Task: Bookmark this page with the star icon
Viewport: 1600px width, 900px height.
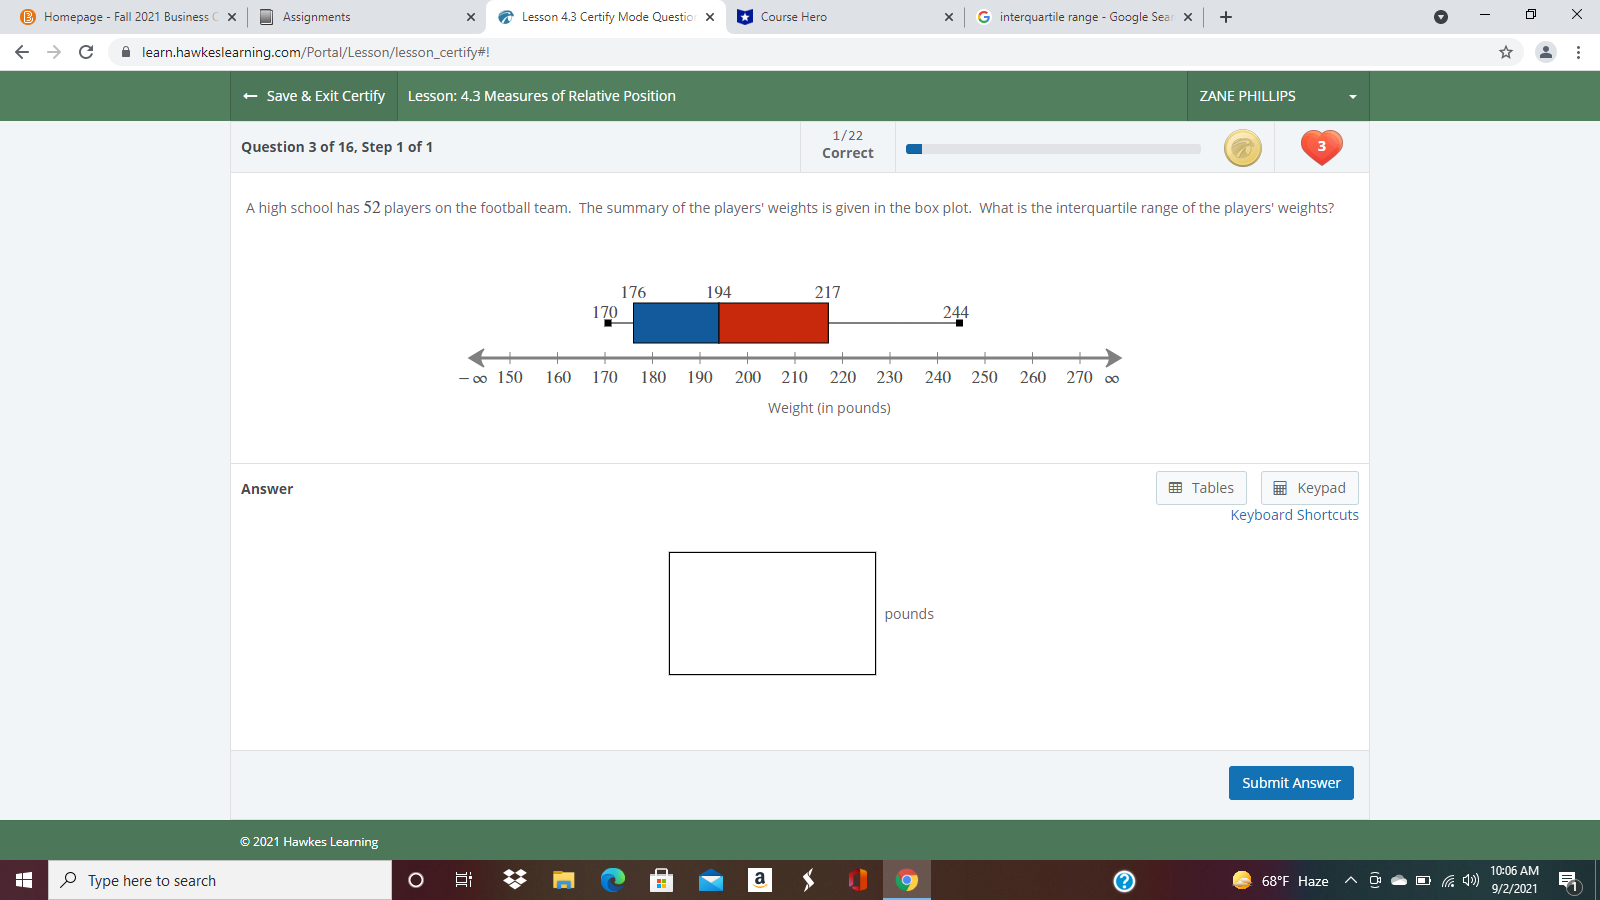Action: [x=1506, y=52]
